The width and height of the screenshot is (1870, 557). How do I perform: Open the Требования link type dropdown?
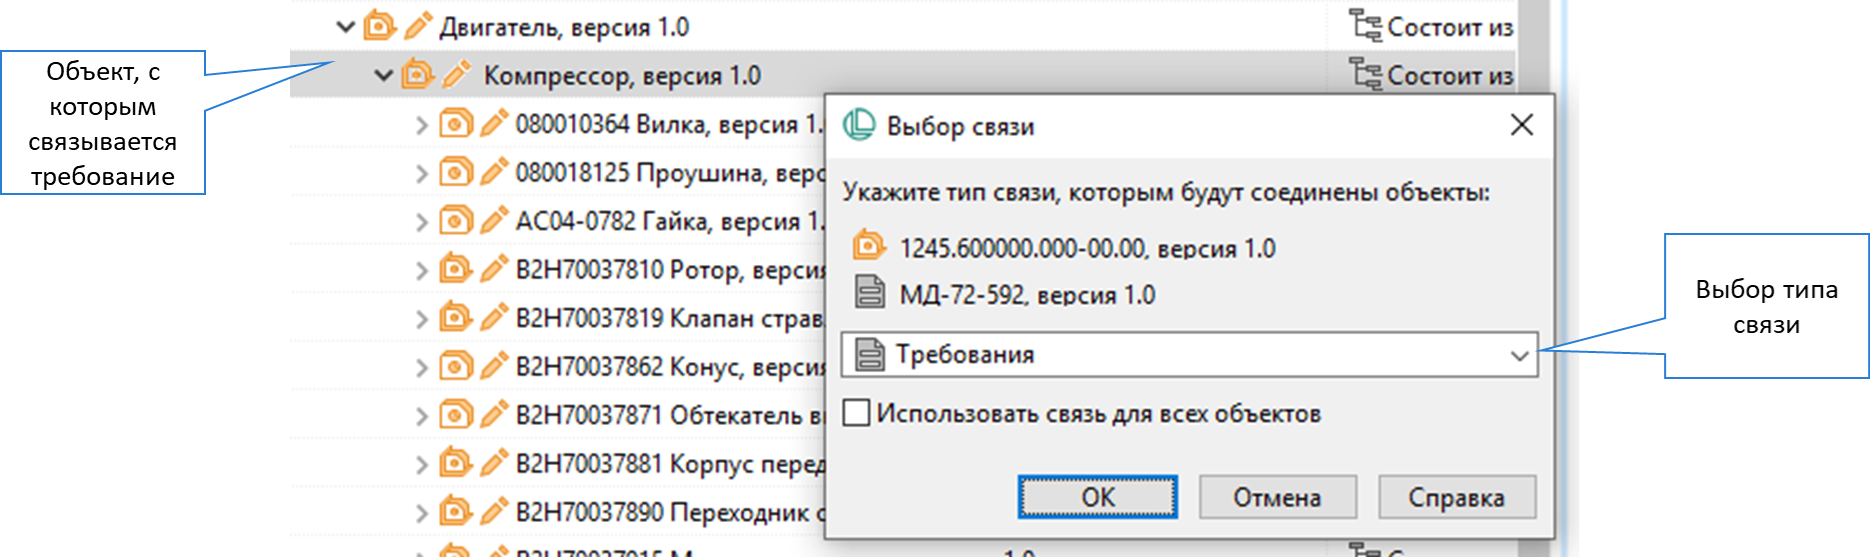(1519, 356)
